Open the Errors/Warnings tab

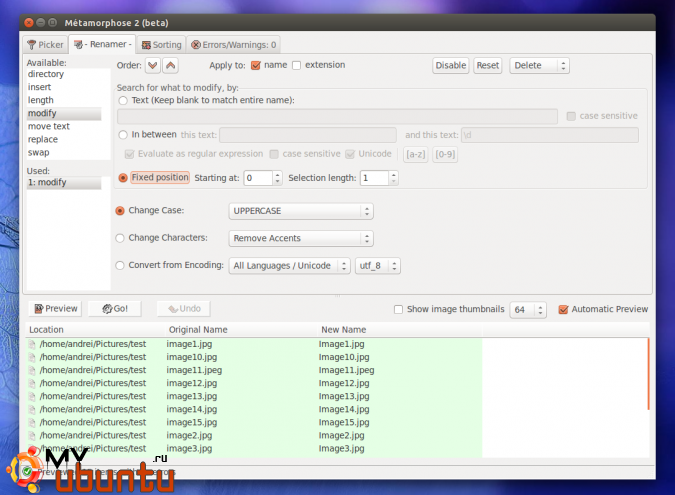(x=234, y=44)
